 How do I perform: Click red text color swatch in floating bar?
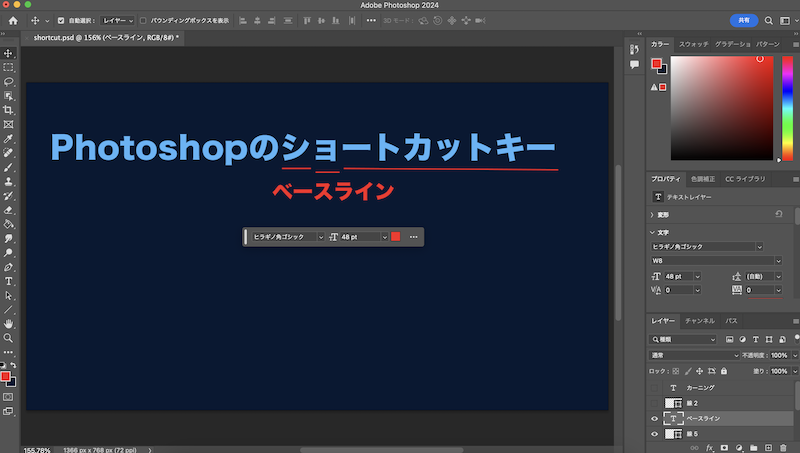(395, 237)
